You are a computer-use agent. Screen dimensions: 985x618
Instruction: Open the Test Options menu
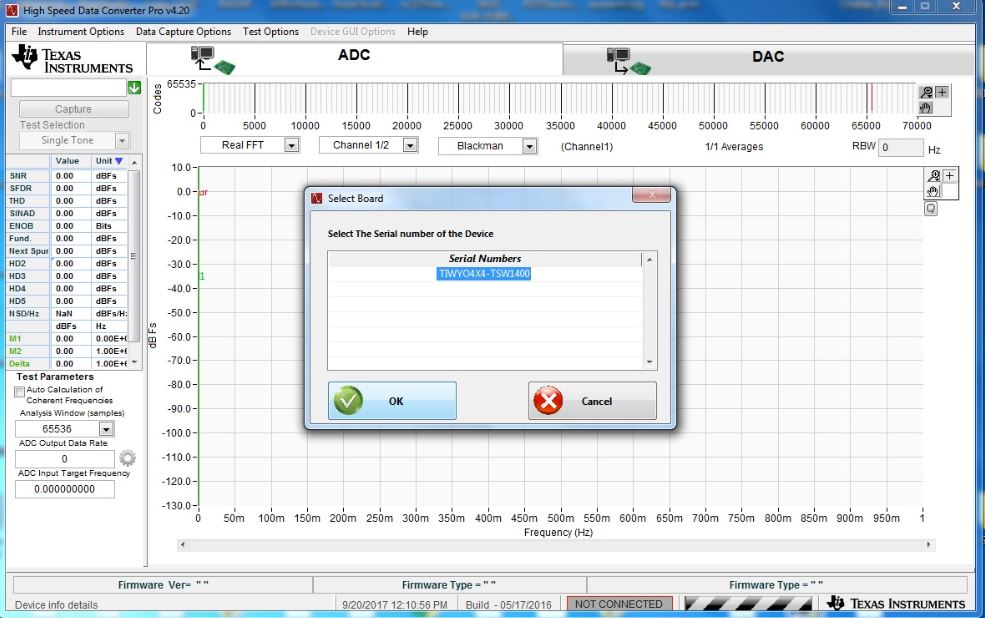(271, 31)
